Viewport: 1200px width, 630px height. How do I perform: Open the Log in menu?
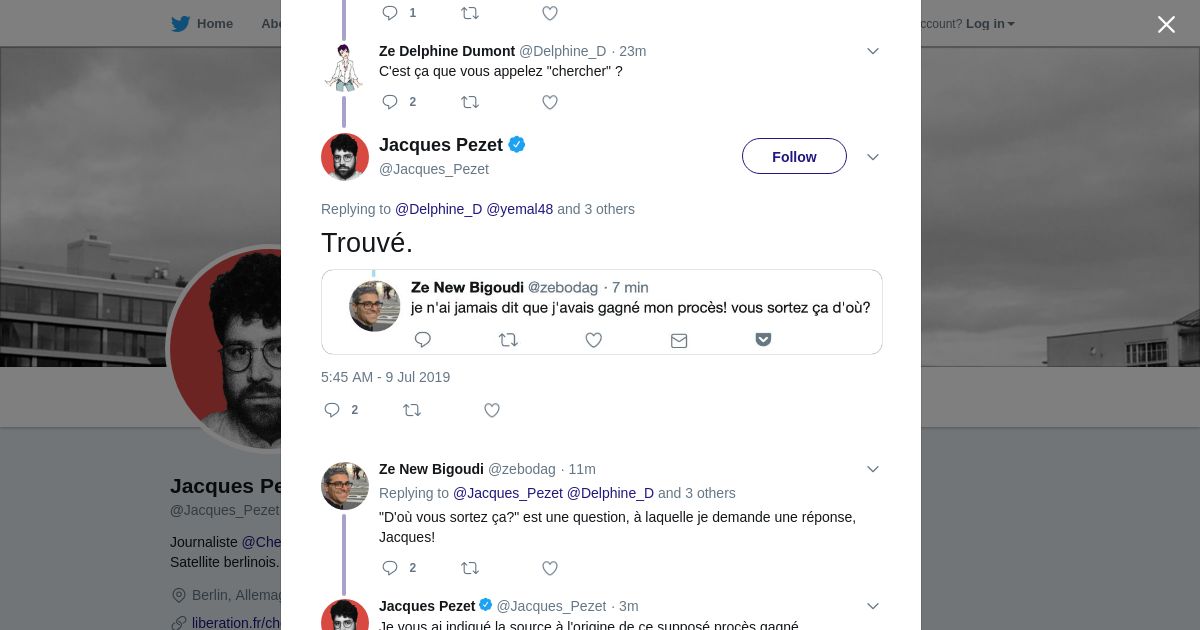(989, 24)
